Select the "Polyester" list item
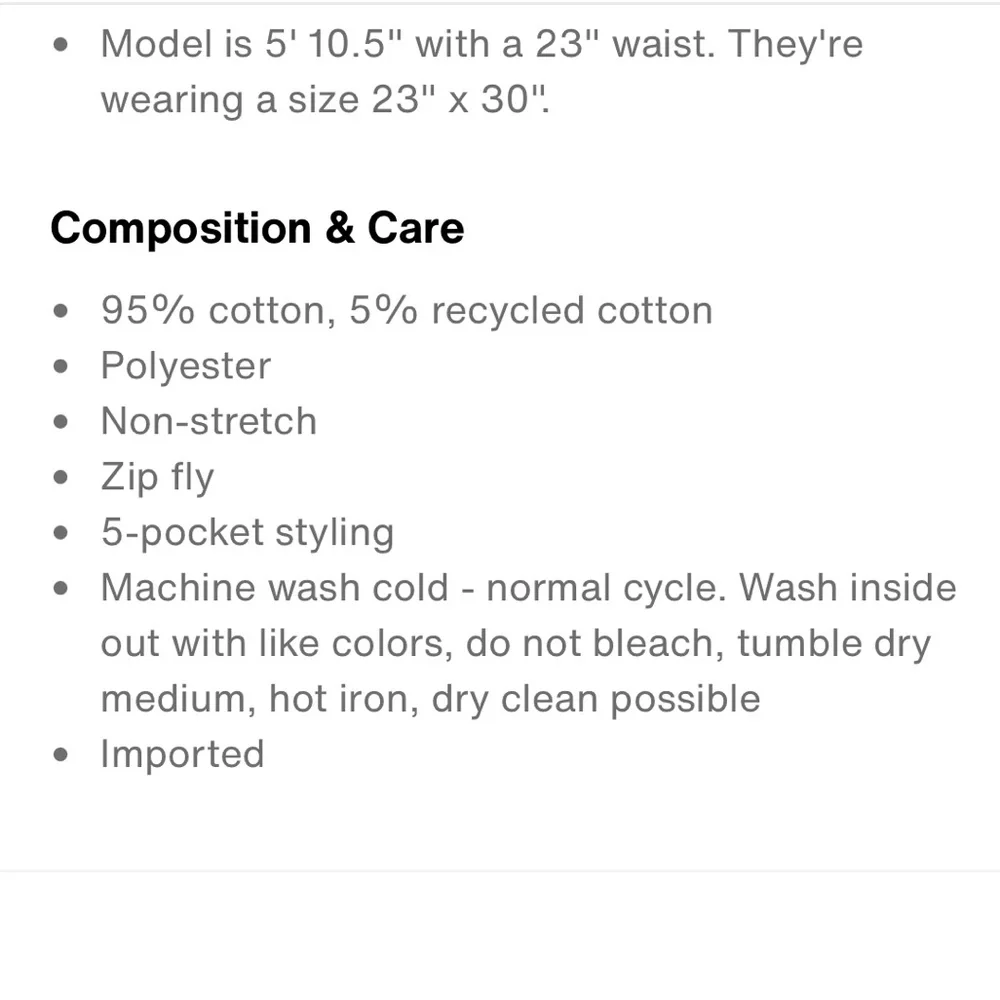Viewport: 1000px width, 1000px height. pos(185,366)
